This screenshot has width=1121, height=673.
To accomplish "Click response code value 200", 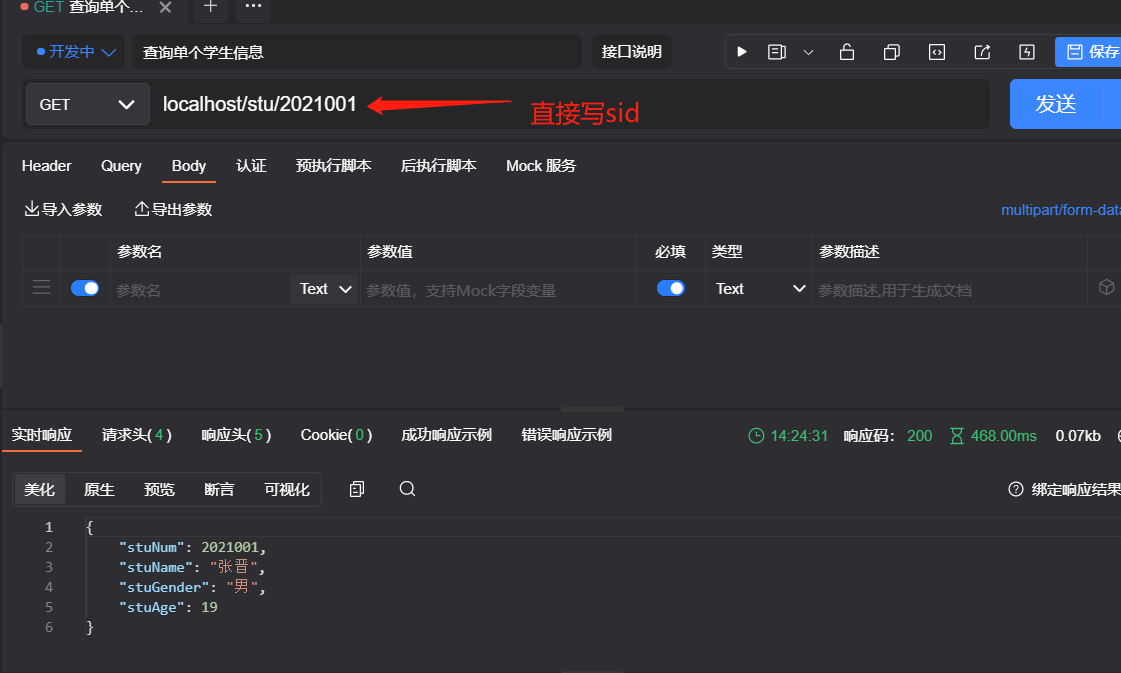I will point(919,436).
